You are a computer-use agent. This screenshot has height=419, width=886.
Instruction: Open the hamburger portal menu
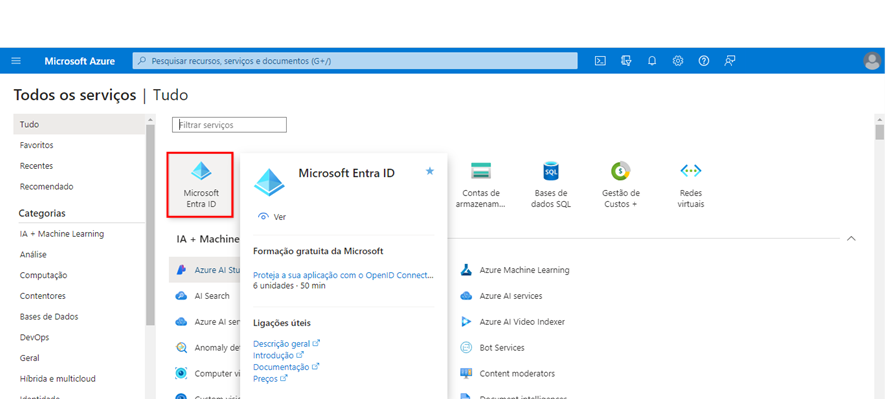coord(16,61)
